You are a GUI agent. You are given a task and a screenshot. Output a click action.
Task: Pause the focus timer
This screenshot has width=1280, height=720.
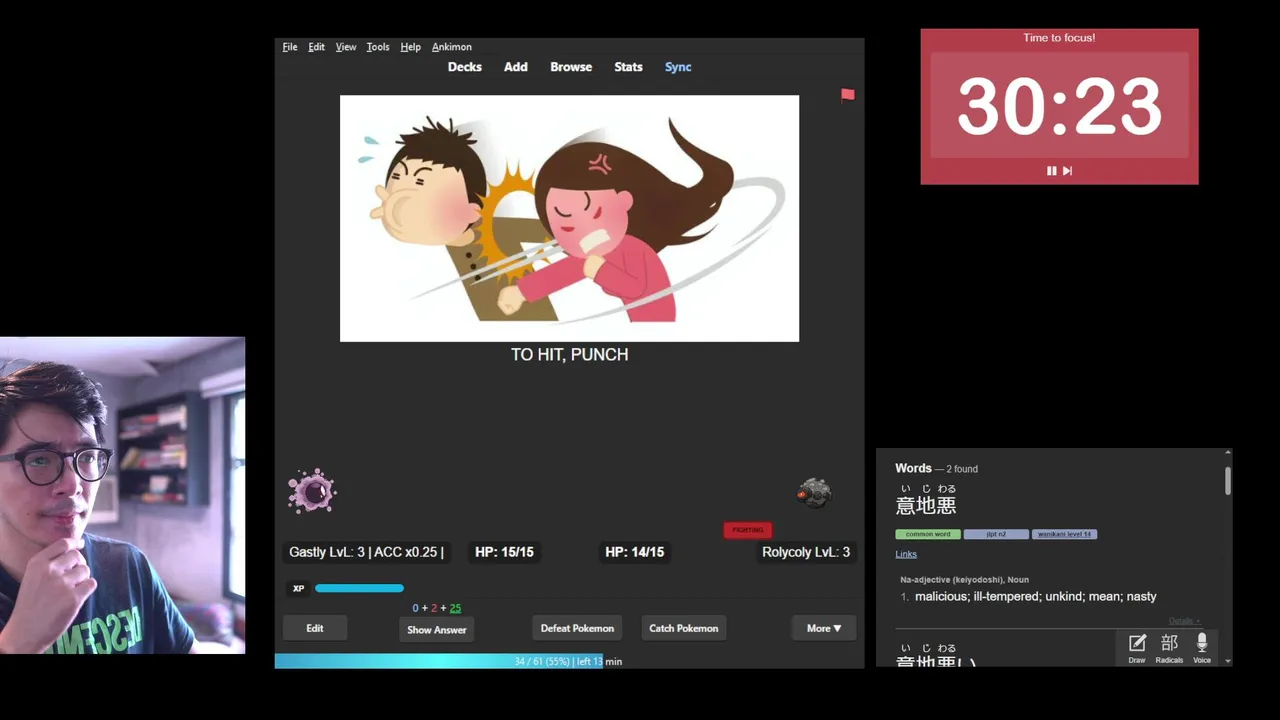tap(1051, 171)
